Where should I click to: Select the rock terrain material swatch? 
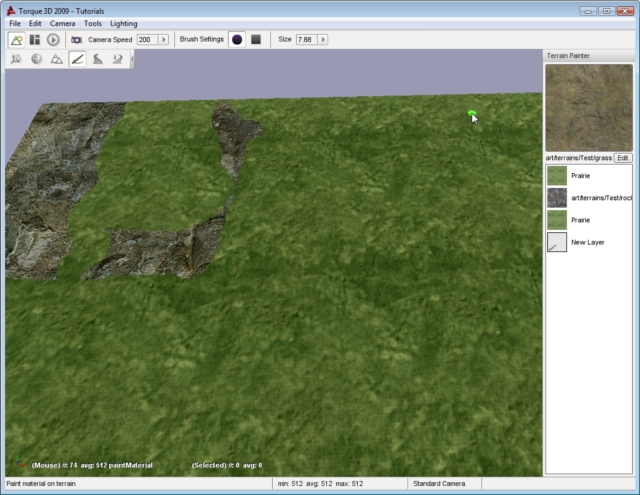[x=557, y=198]
